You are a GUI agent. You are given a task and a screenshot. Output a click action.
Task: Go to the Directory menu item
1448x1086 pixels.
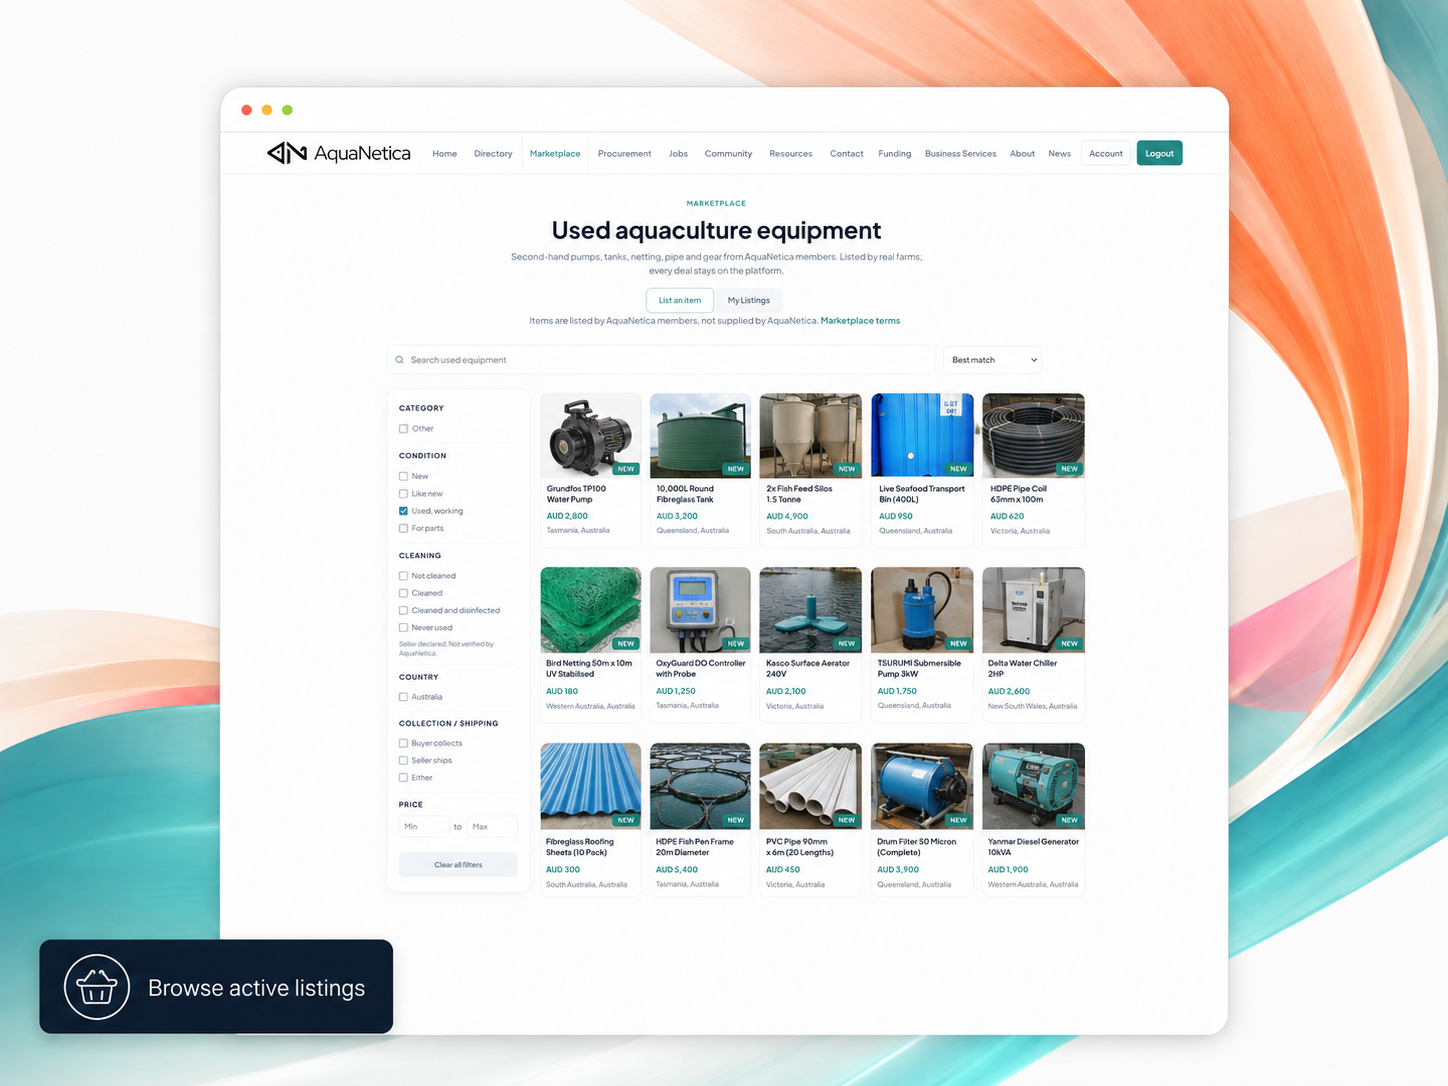pos(493,154)
